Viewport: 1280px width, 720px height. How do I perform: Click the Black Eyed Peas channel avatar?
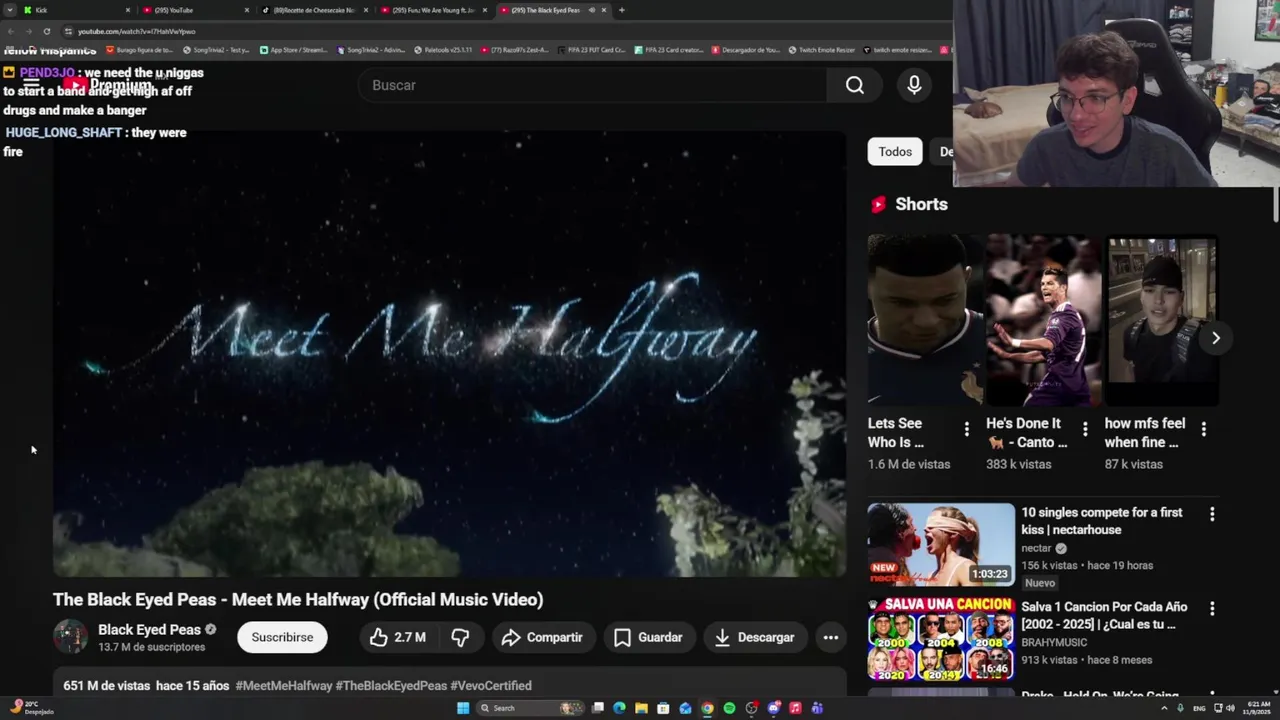70,637
